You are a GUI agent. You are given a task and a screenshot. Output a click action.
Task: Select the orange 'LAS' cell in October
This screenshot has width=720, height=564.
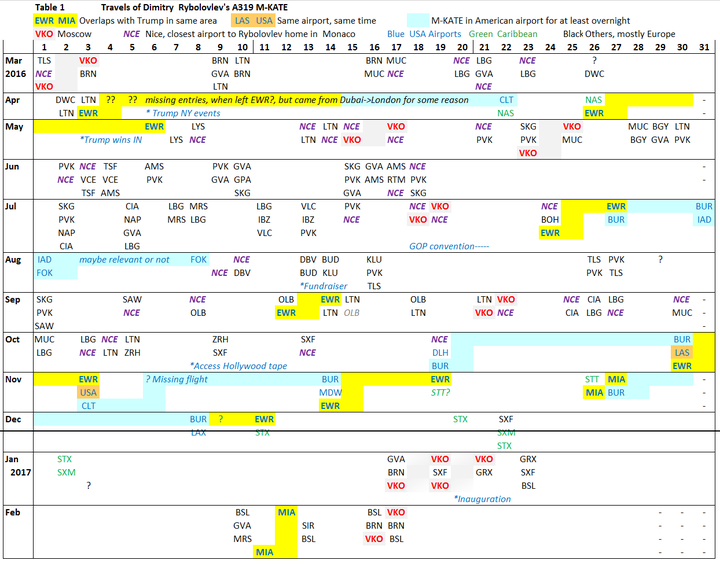click(682, 353)
